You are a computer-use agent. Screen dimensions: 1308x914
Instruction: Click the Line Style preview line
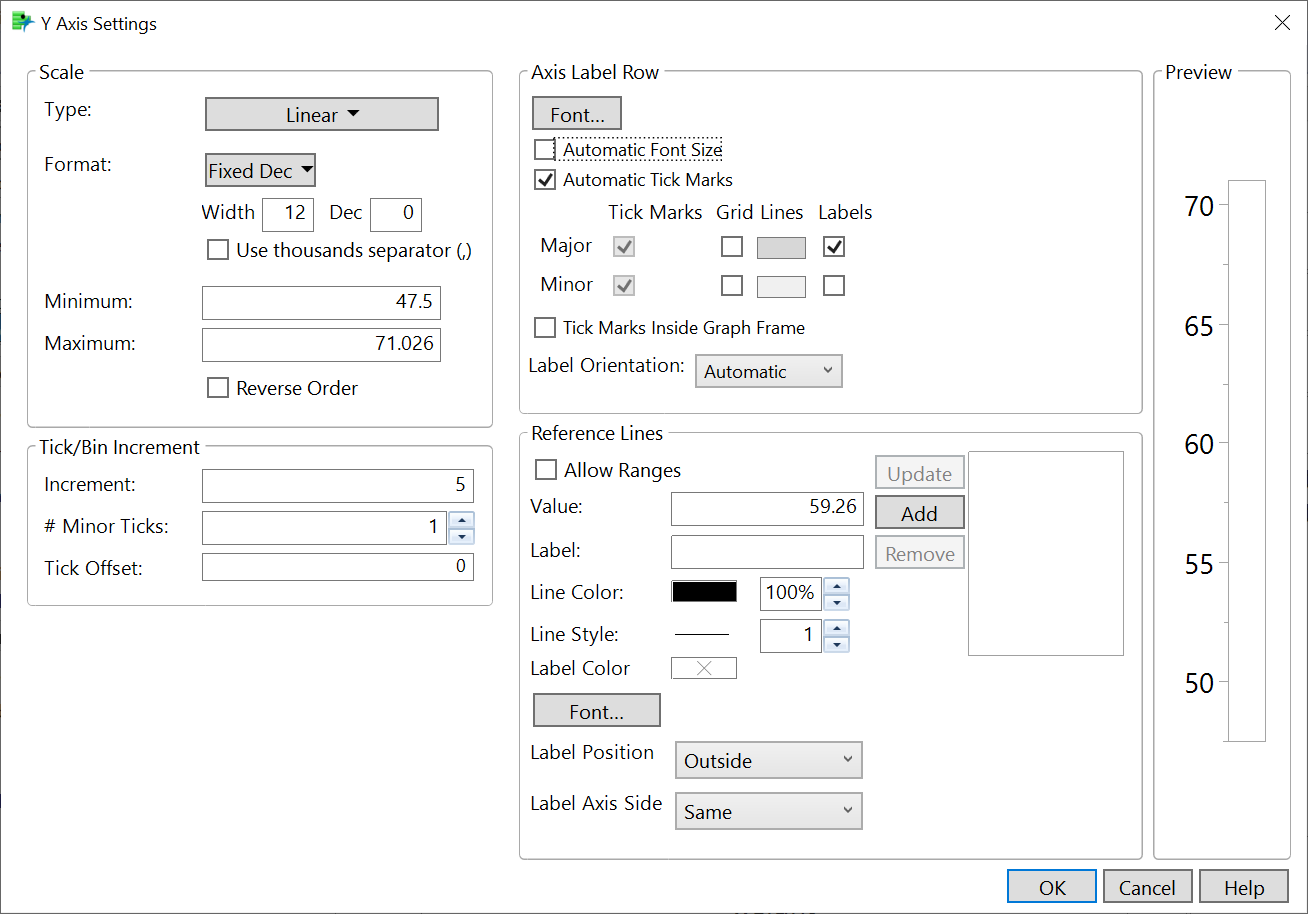point(702,635)
